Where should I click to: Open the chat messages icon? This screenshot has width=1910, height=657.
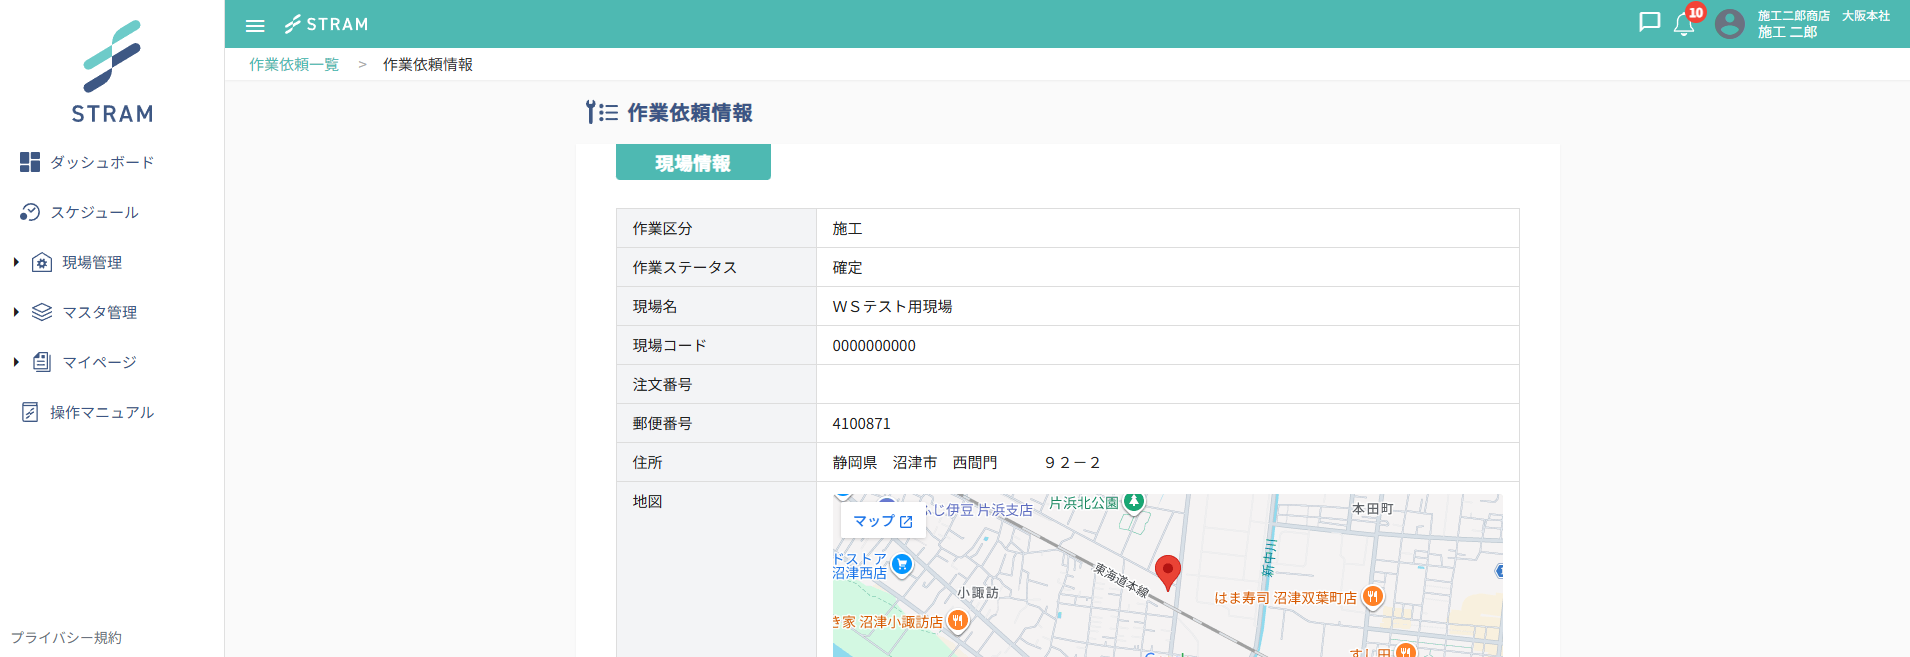pyautogui.click(x=1650, y=22)
